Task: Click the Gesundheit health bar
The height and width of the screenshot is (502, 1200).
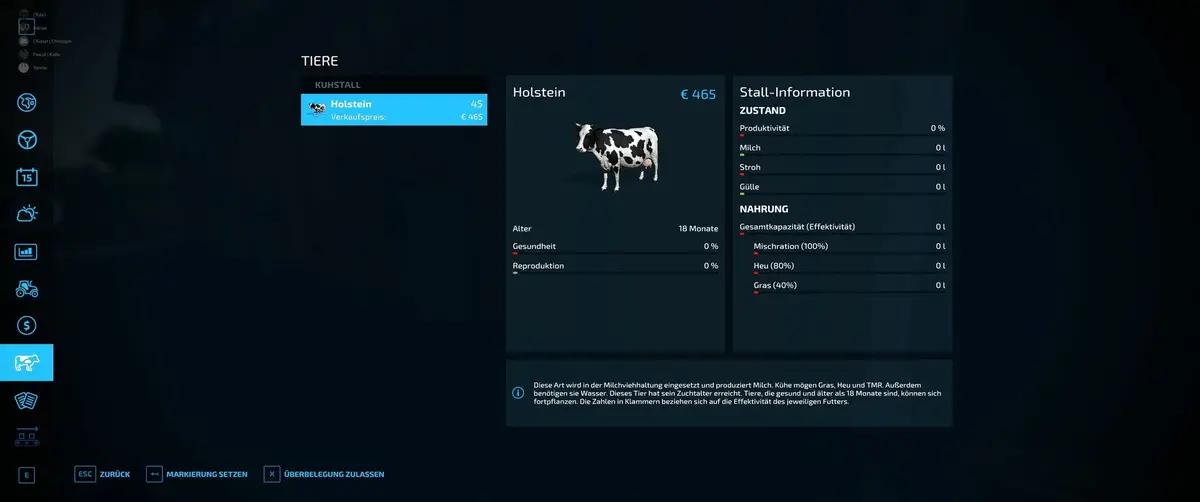Action: point(615,253)
